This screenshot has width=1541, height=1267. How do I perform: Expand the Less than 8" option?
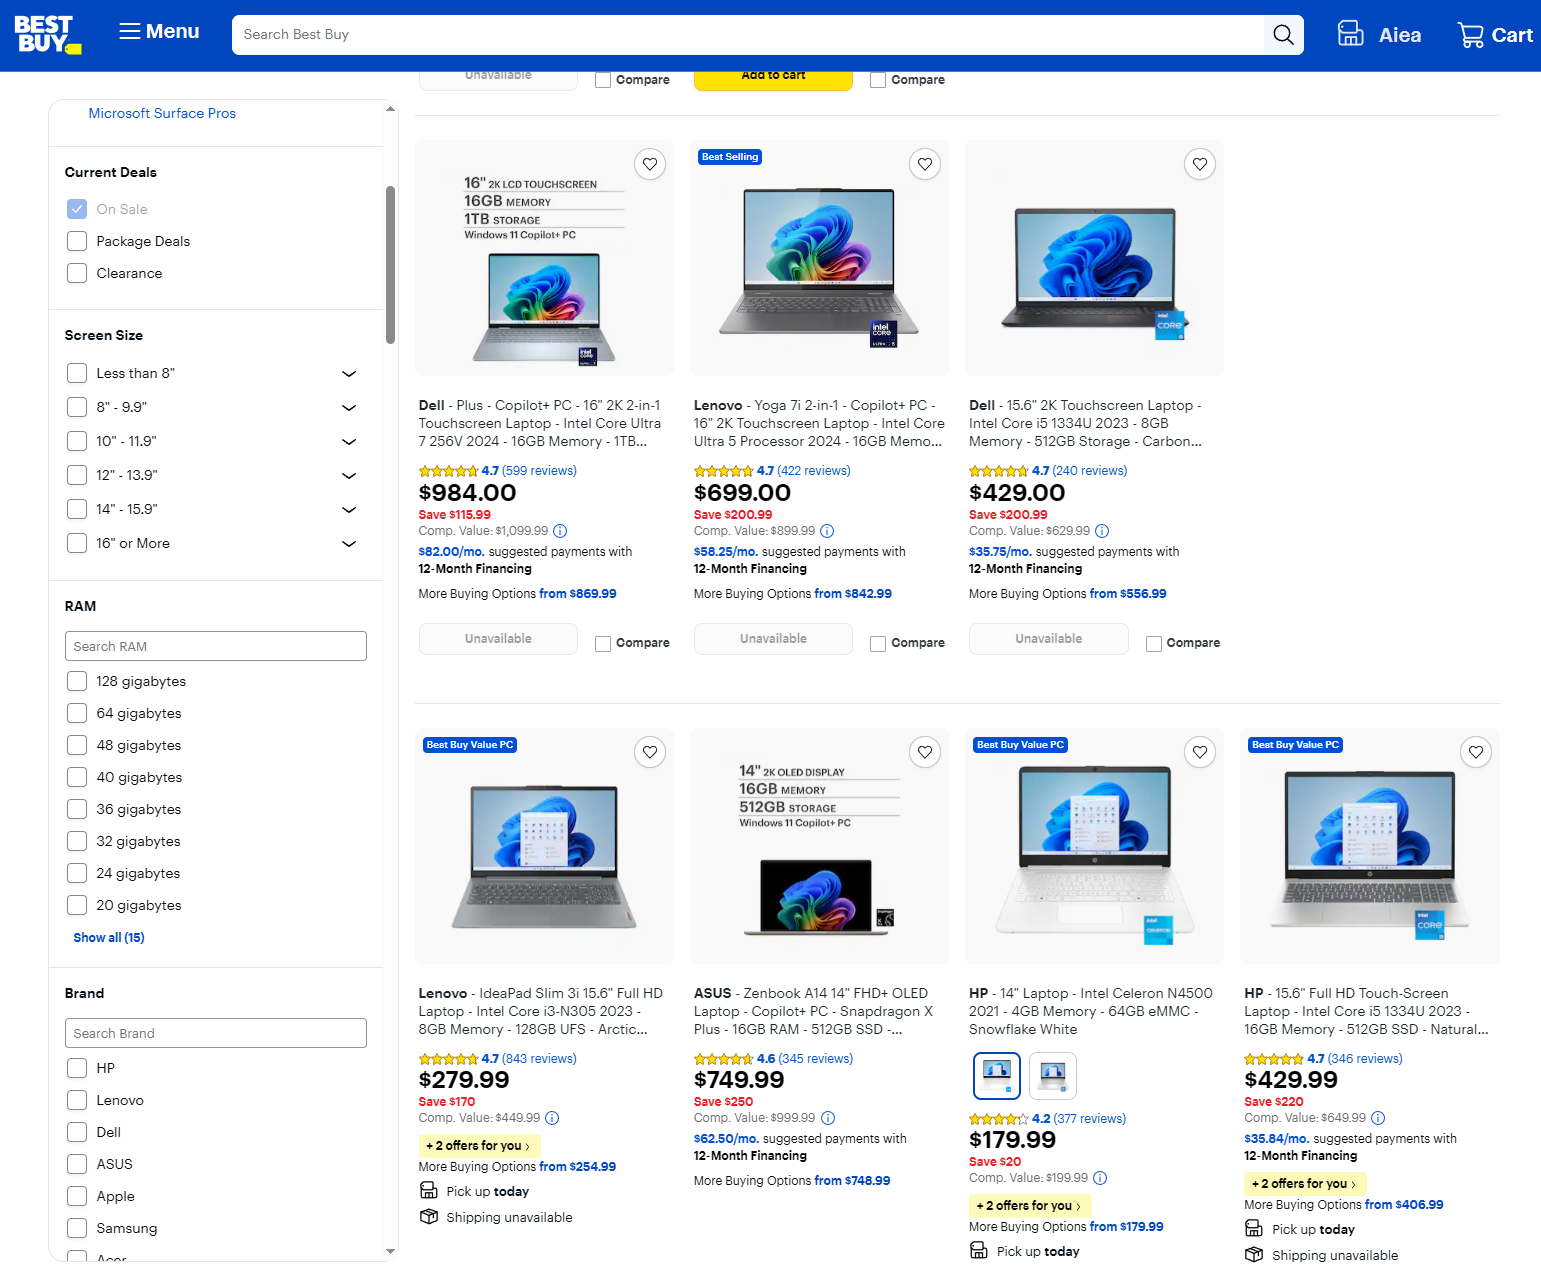point(348,373)
